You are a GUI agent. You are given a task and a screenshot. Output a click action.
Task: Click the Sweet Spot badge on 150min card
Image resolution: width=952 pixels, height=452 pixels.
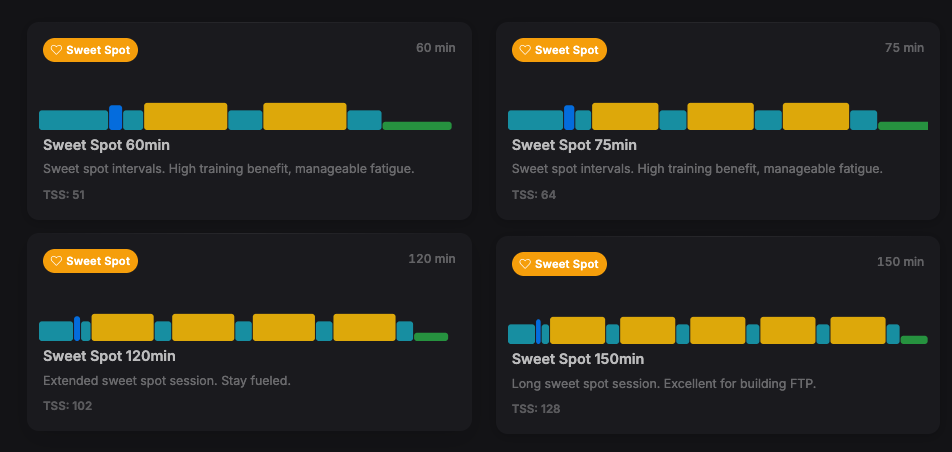click(x=559, y=264)
